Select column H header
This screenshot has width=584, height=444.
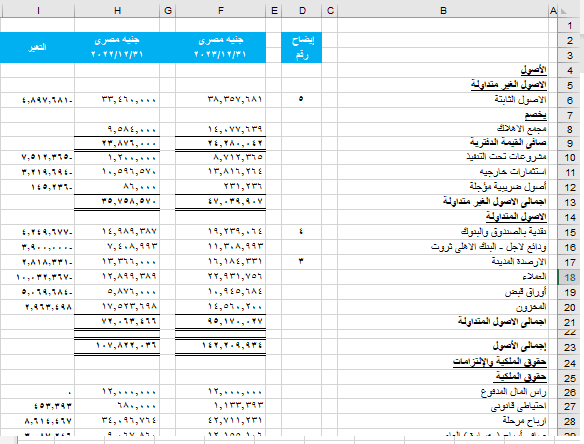(117, 11)
